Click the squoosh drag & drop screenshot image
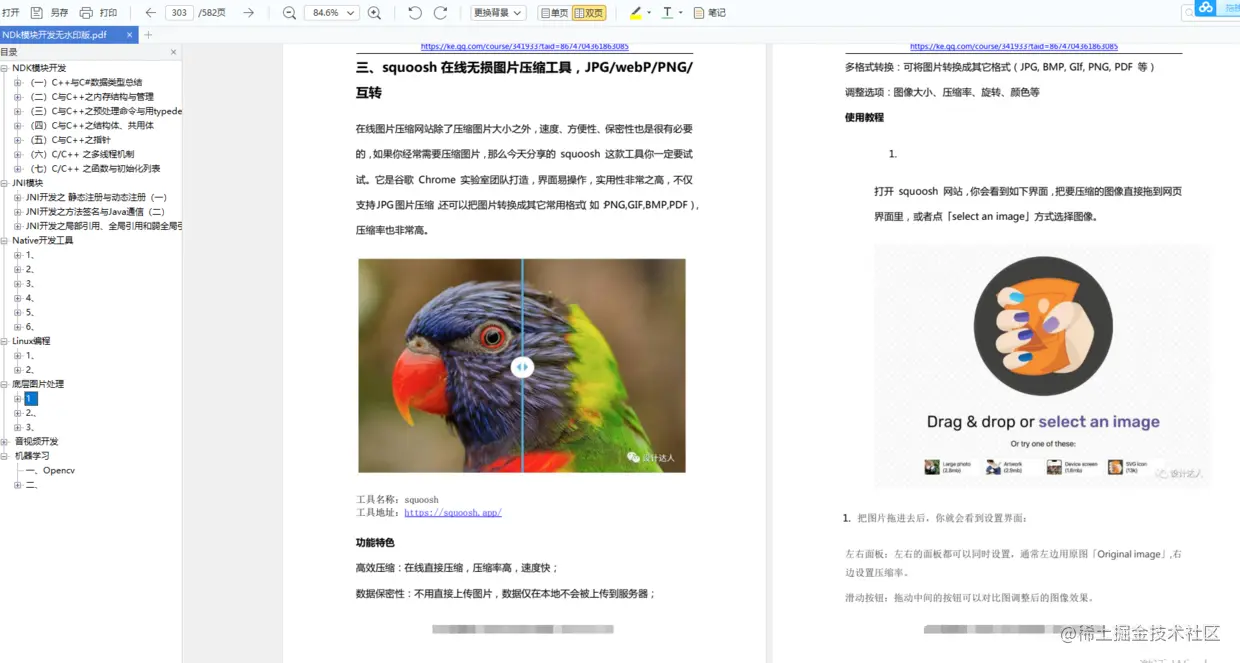 pos(1042,366)
